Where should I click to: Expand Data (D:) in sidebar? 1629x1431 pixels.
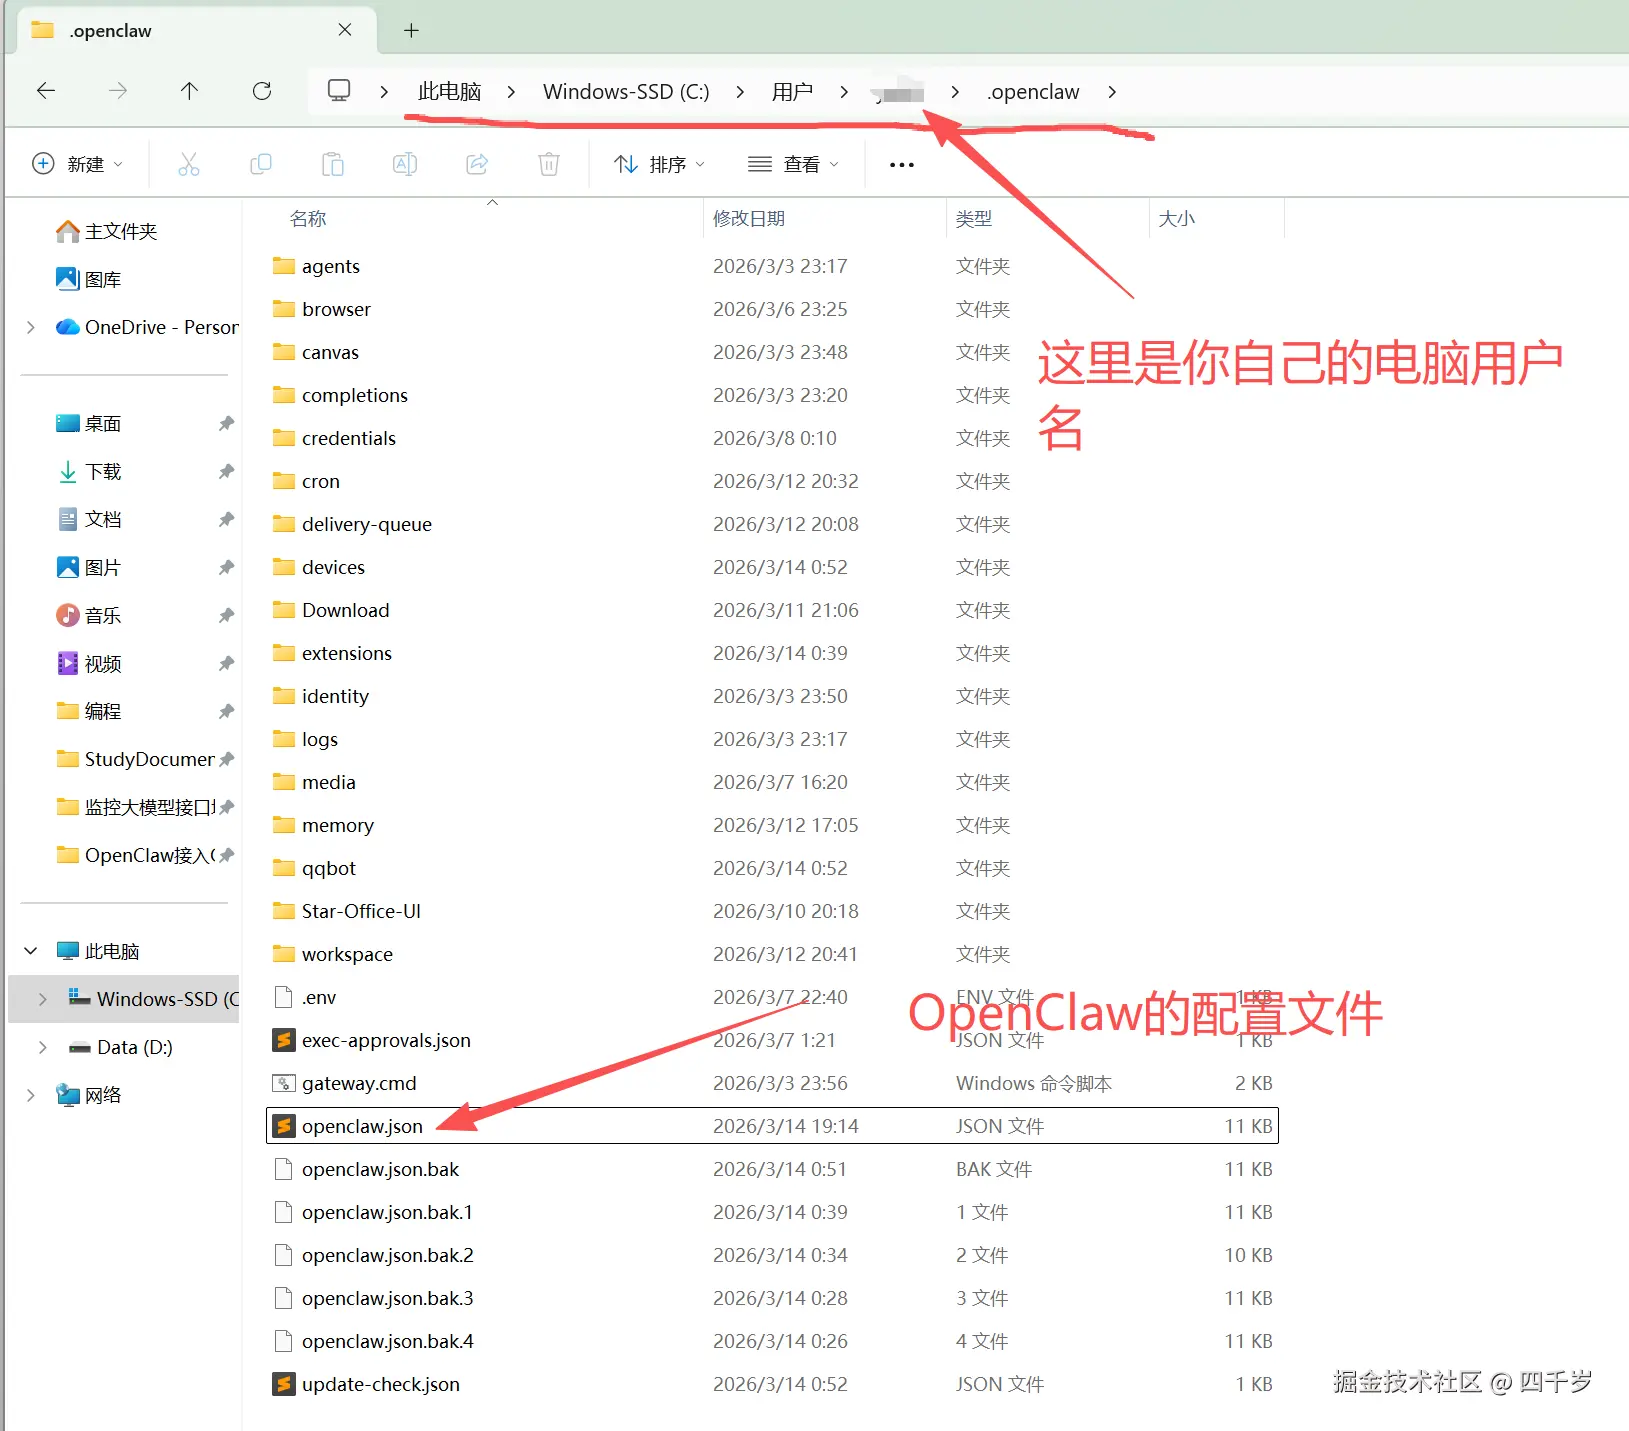[x=41, y=1047]
